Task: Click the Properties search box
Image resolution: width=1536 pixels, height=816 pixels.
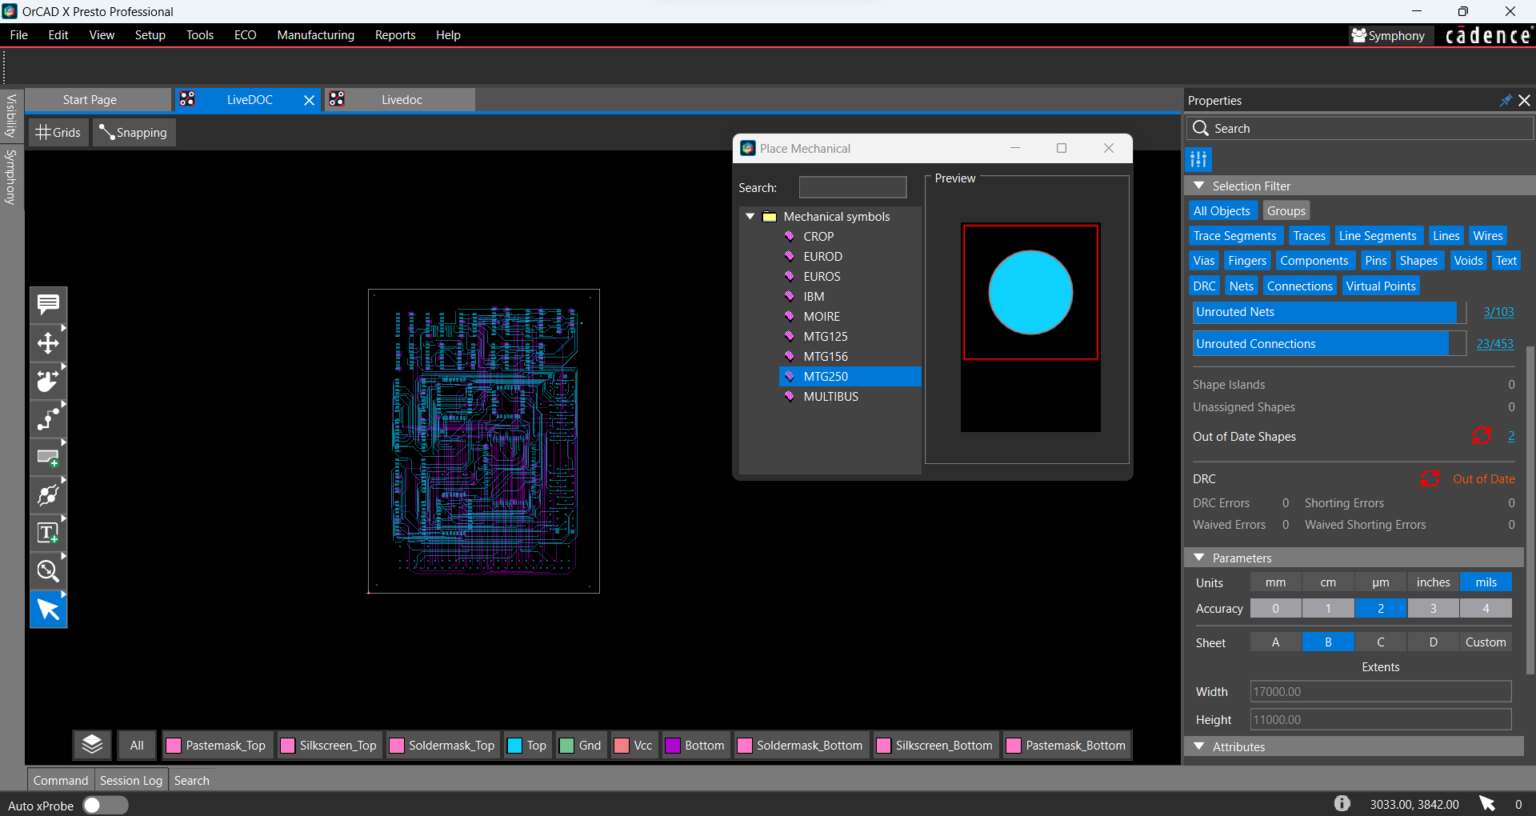Action: 1360,128
